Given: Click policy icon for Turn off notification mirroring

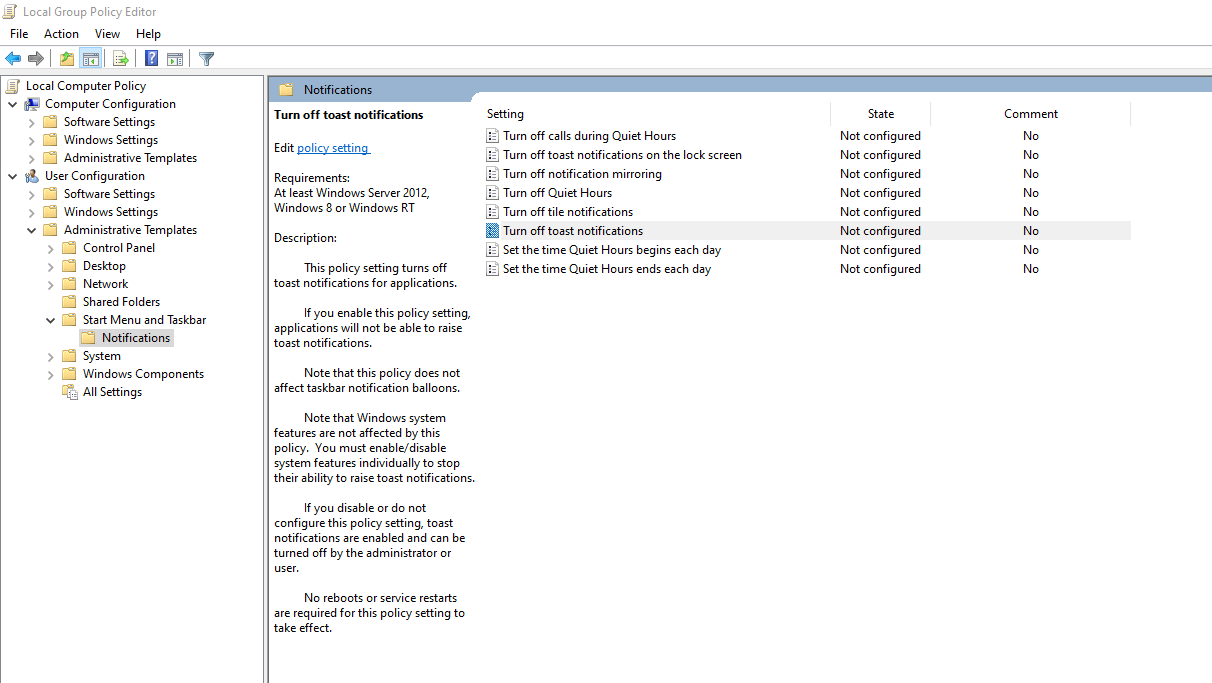Looking at the screenshot, I should (492, 174).
